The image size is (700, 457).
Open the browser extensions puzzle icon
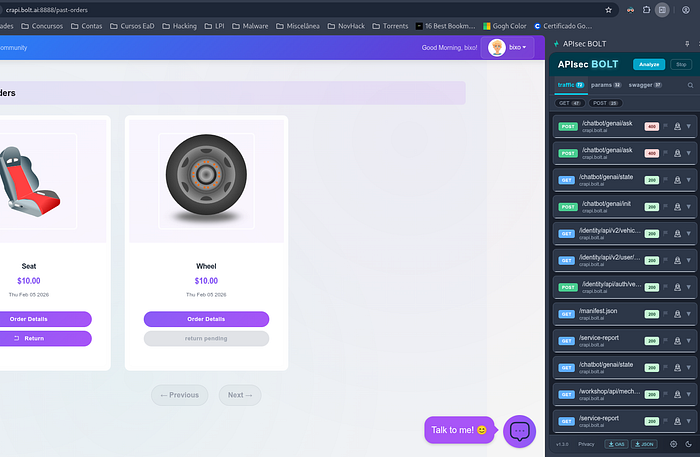646,10
